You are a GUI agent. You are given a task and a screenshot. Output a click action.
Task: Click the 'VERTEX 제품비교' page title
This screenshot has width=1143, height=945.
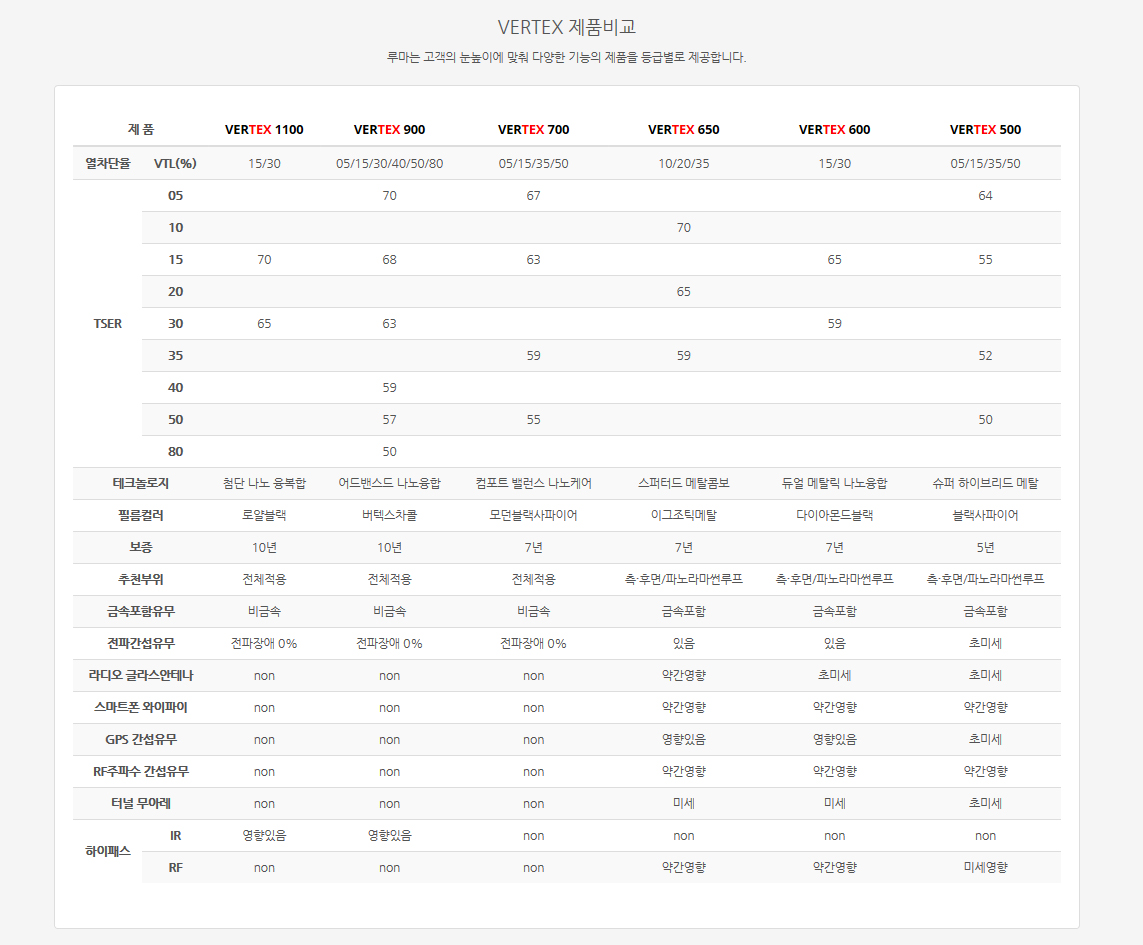(566, 27)
